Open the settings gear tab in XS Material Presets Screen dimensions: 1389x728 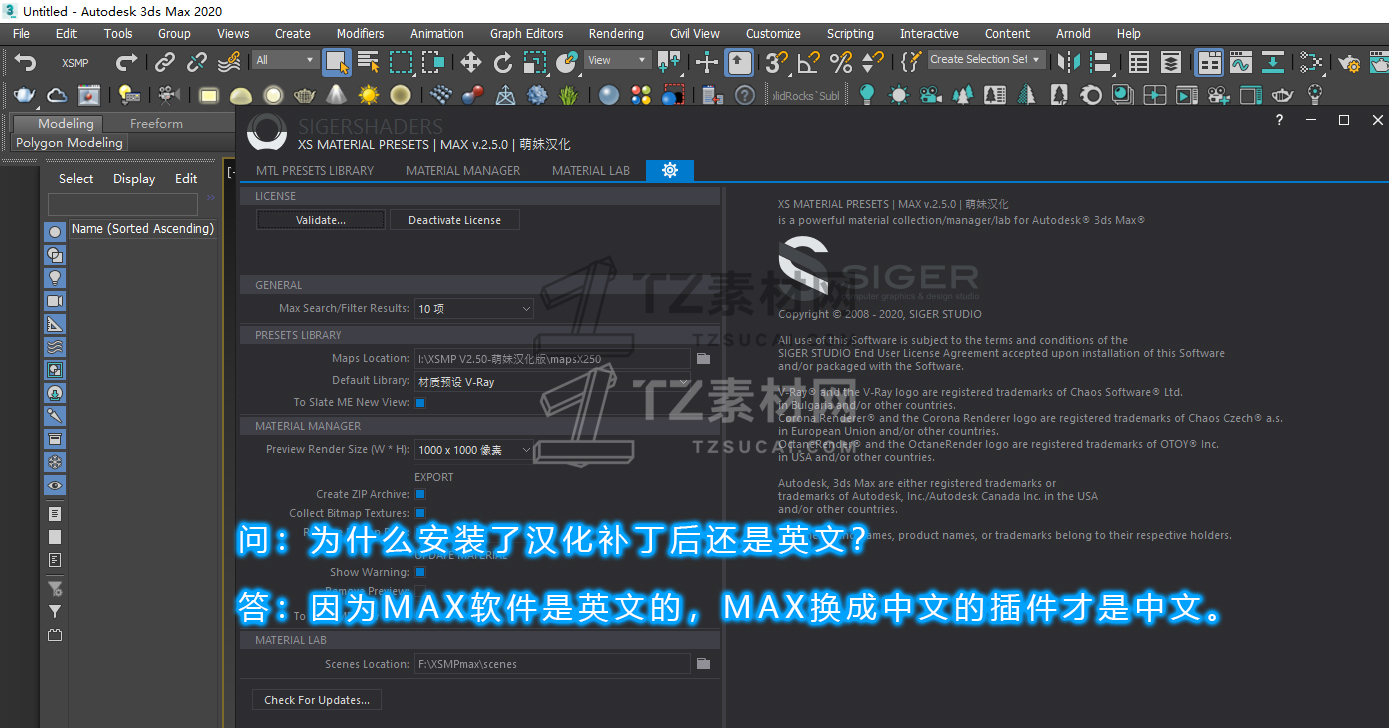pos(670,170)
